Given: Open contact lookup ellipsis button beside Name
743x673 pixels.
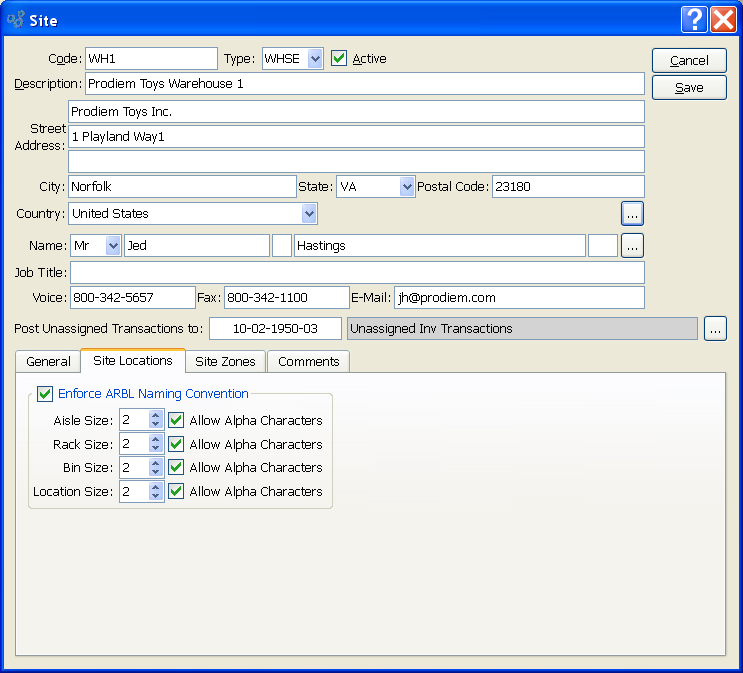Looking at the screenshot, I should point(632,245).
